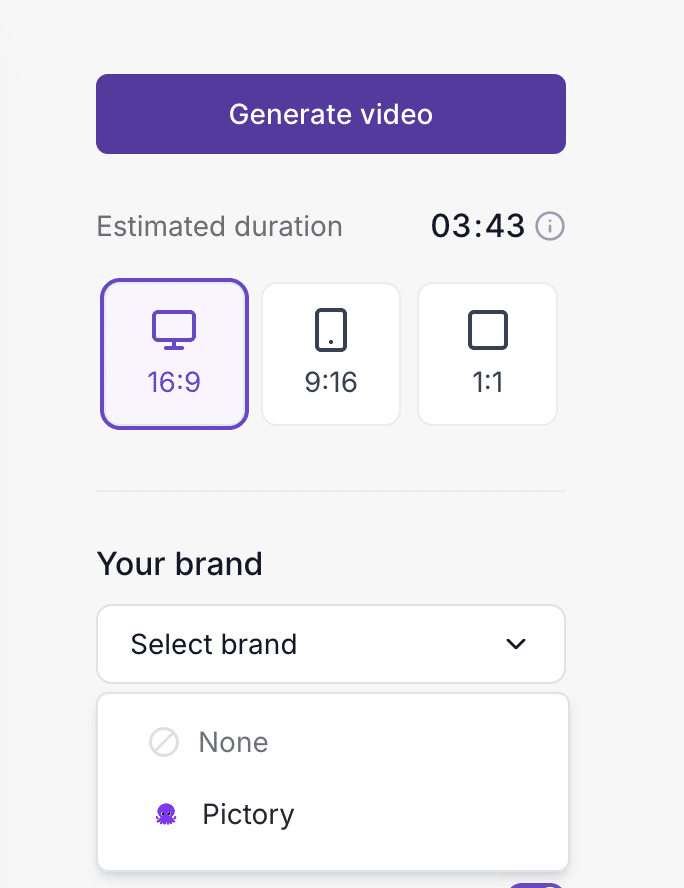The width and height of the screenshot is (684, 888).
Task: Click the purple Pictory octopus logo icon
Action: coord(166,815)
